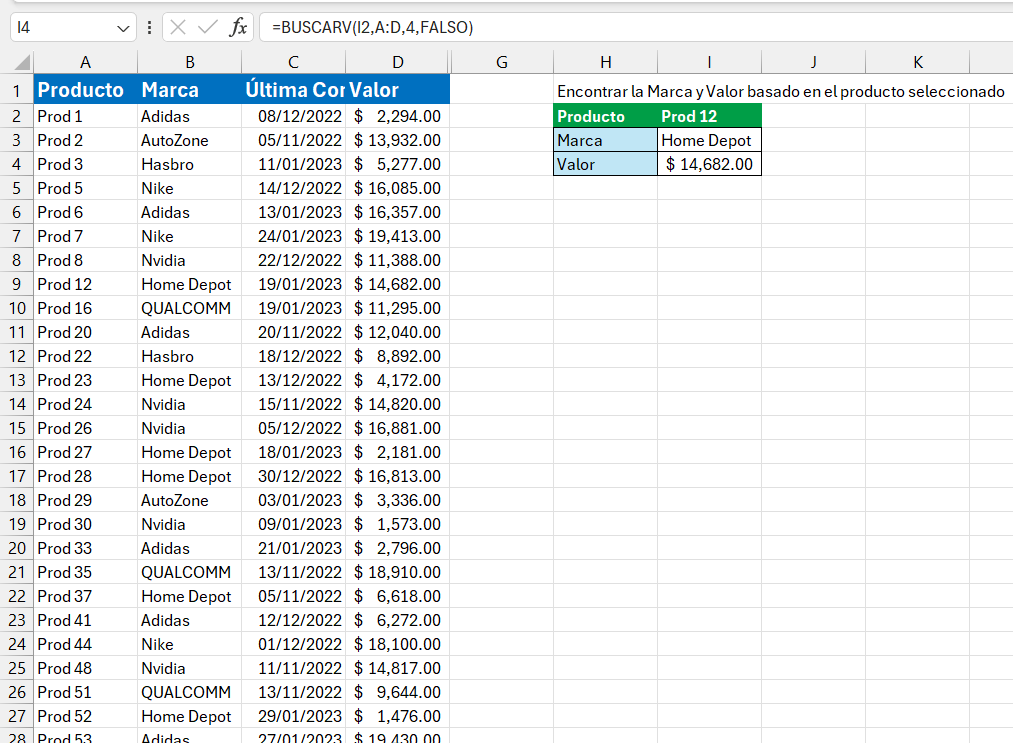Select row 20 header
The image size is (1013, 743).
click(16, 548)
